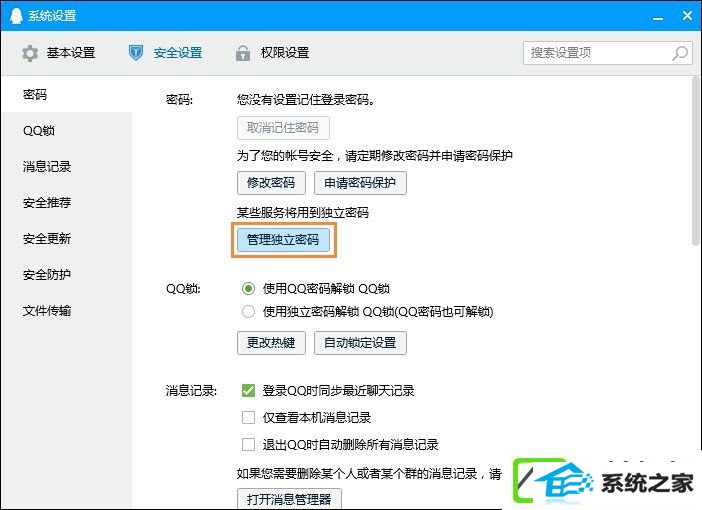Viewport: 702px width, 510px height.
Task: Uncheck 登录QQ时同步最近聊天记录
Action: pyautogui.click(x=248, y=390)
